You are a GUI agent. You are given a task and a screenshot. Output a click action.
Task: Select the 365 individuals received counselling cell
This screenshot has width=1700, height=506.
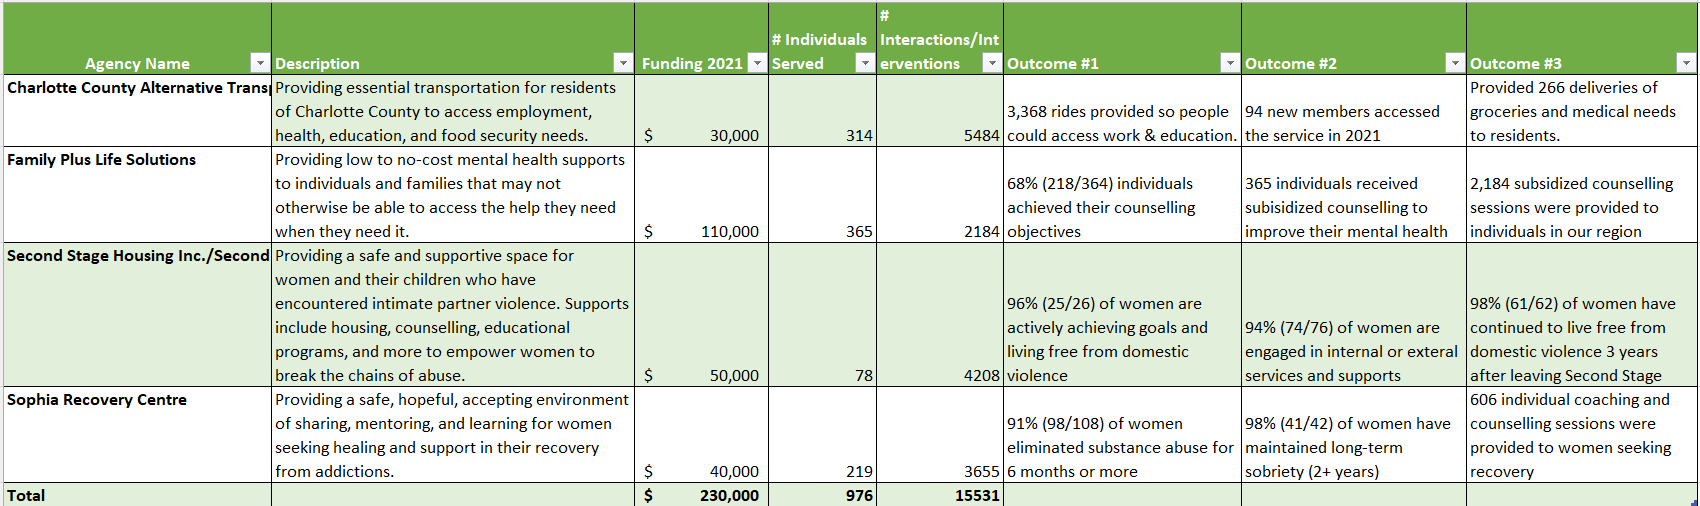1354,195
